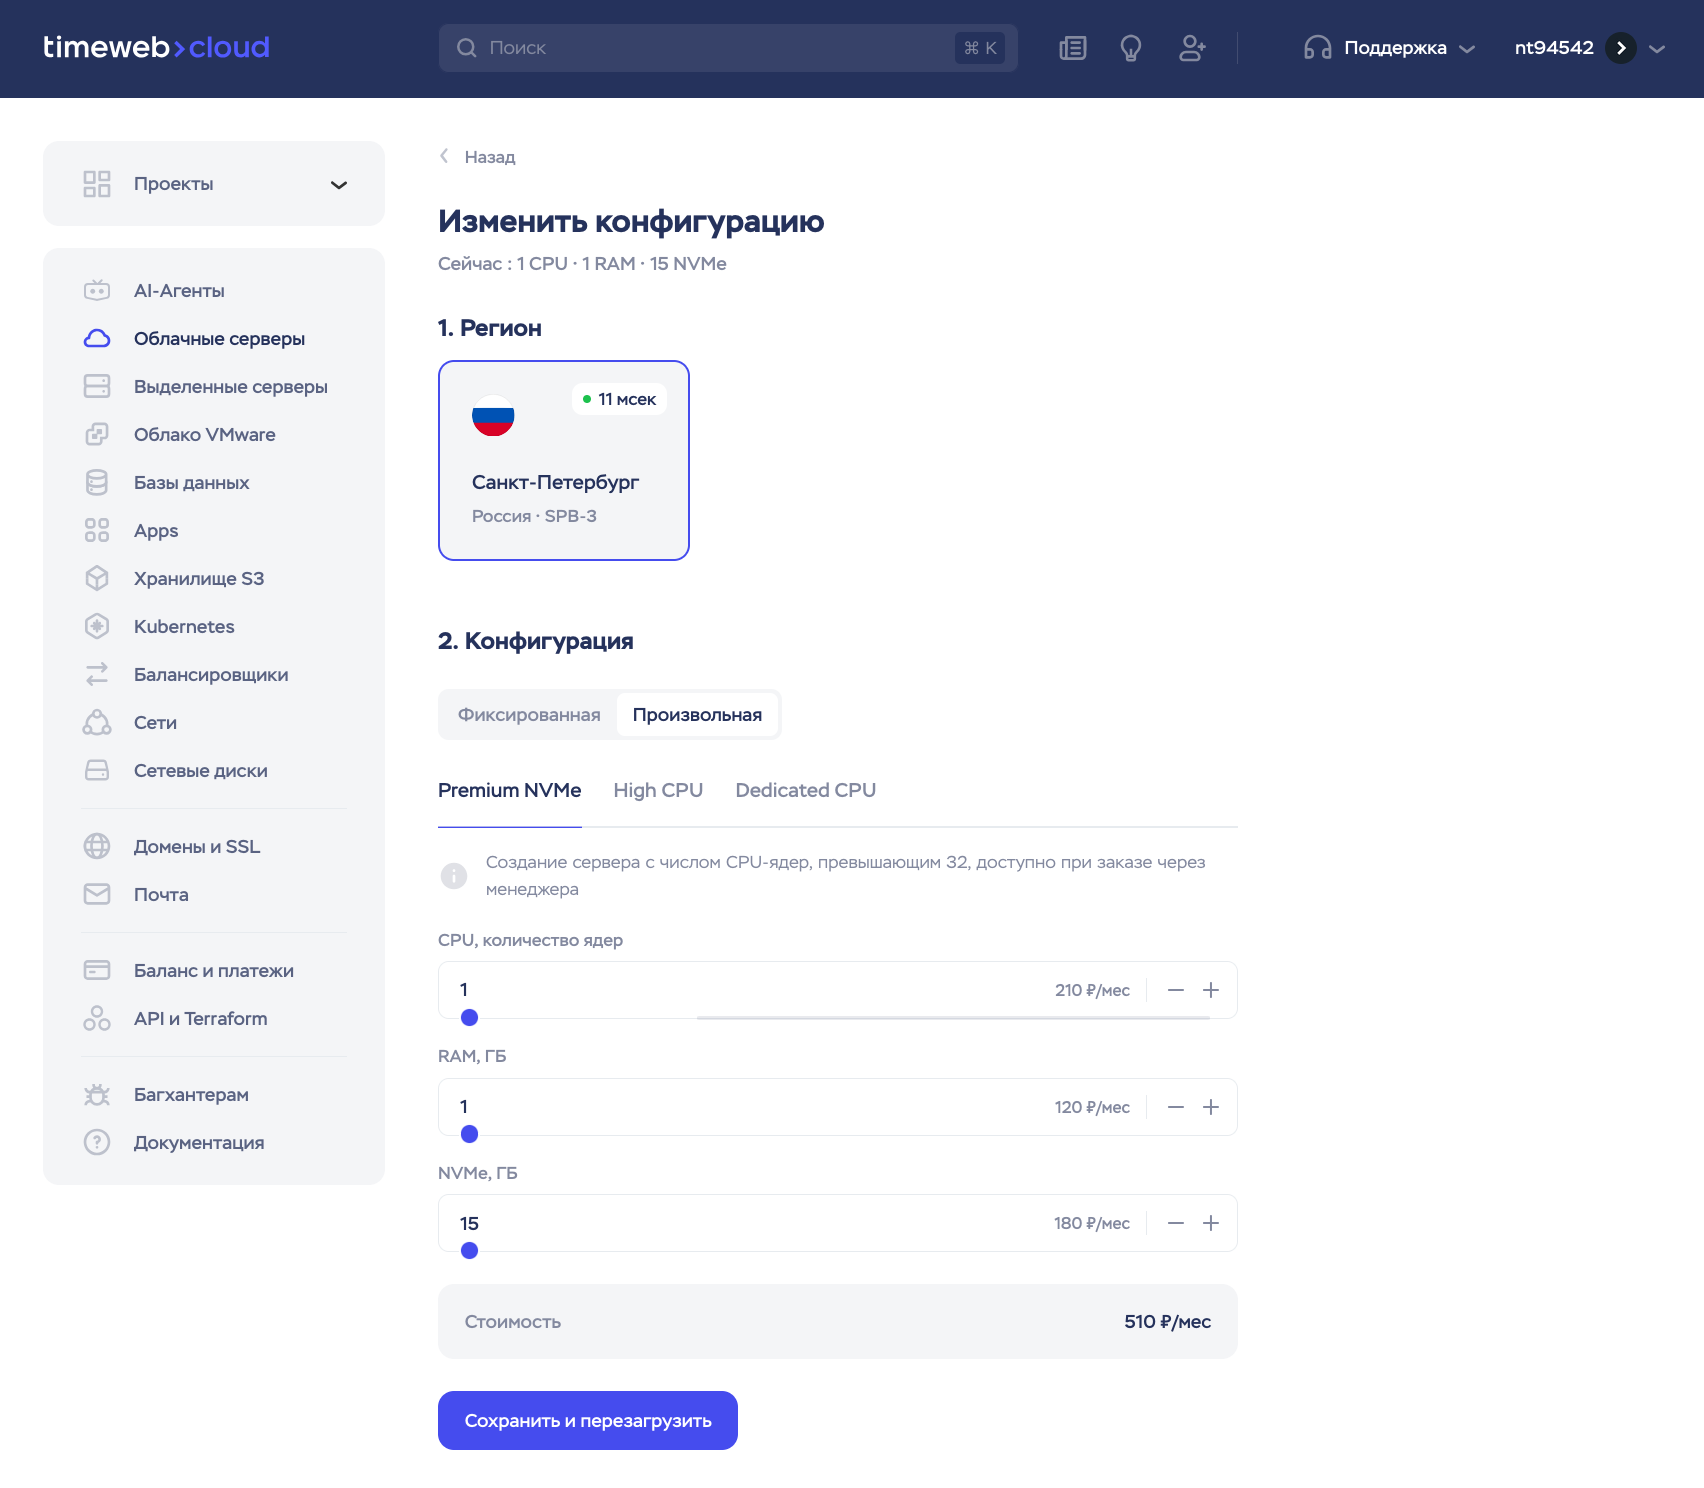Increase RAM with the plus button
Screen dimensions: 1704x1488
click(1211, 1107)
